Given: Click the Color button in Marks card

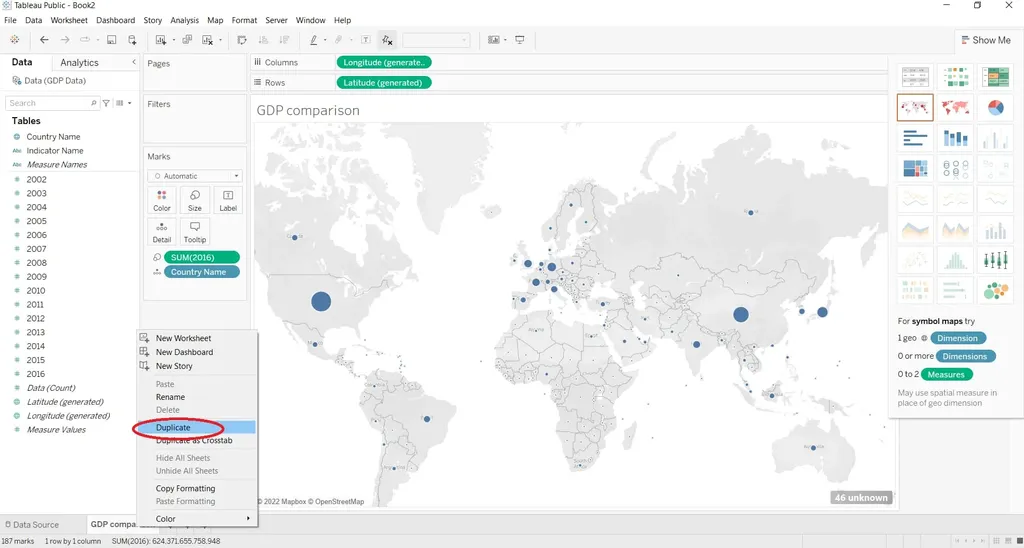Looking at the screenshot, I should coord(162,200).
